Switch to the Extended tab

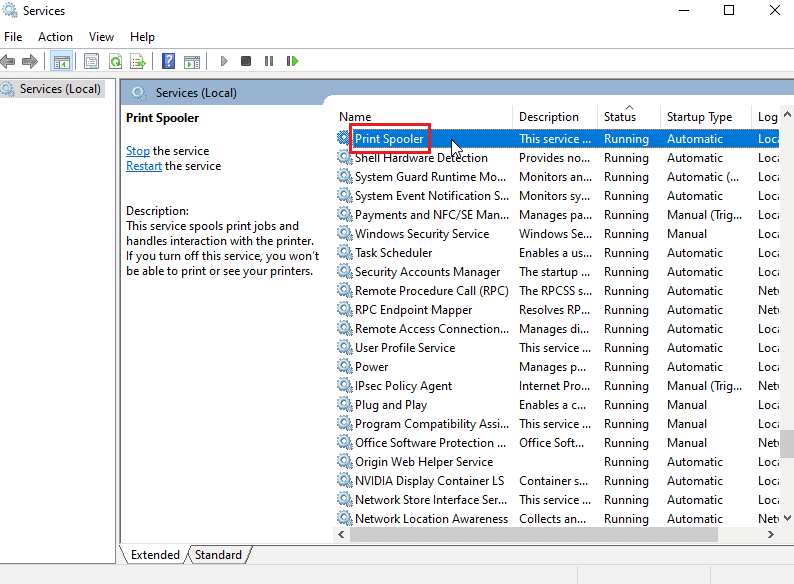[155, 555]
